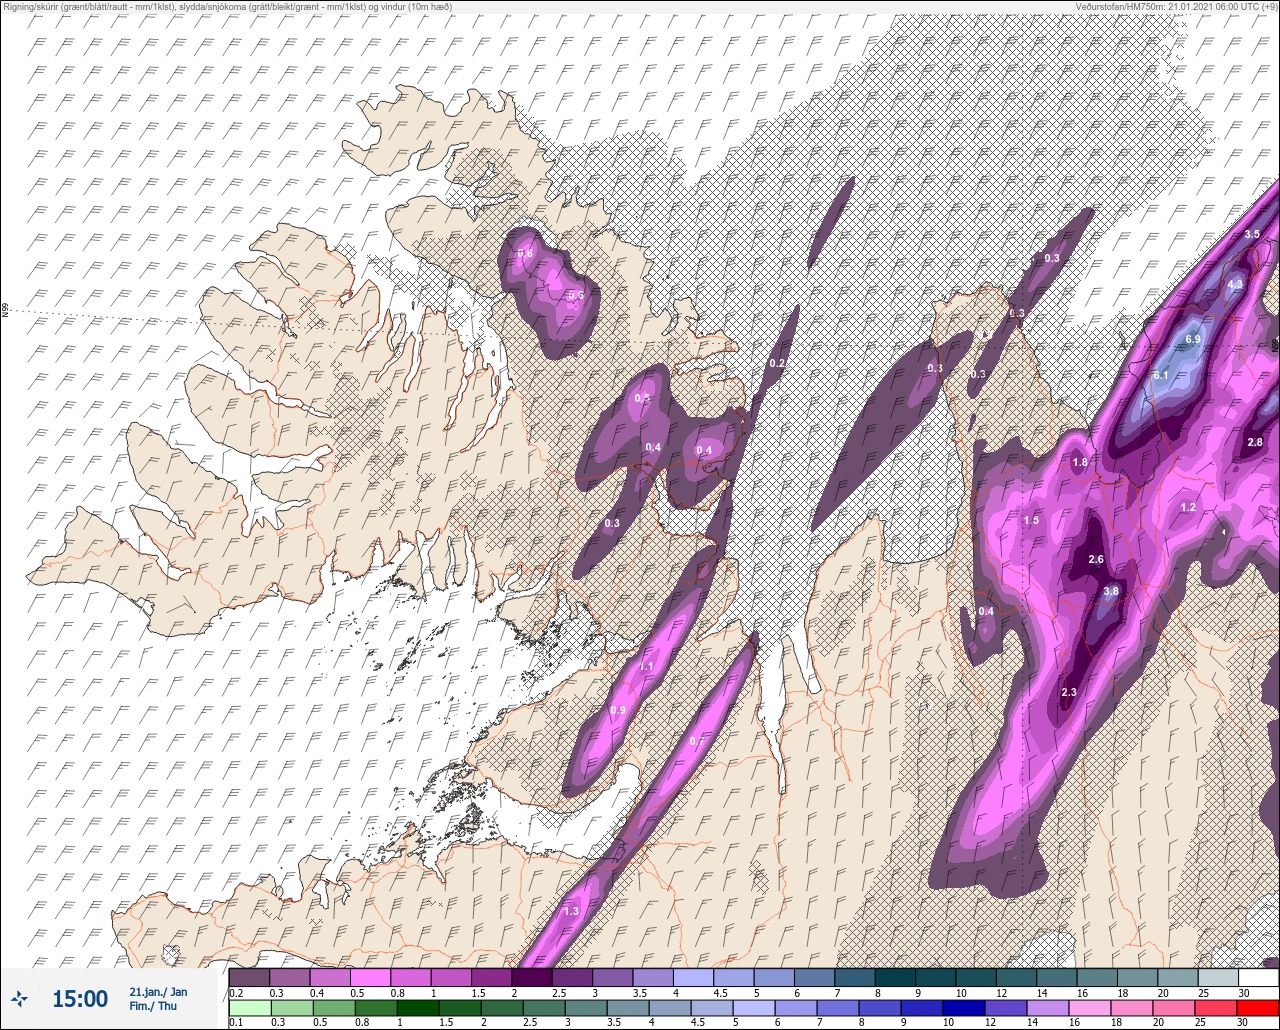Select upper legend white swatch starting at 30

(x=1258, y=977)
